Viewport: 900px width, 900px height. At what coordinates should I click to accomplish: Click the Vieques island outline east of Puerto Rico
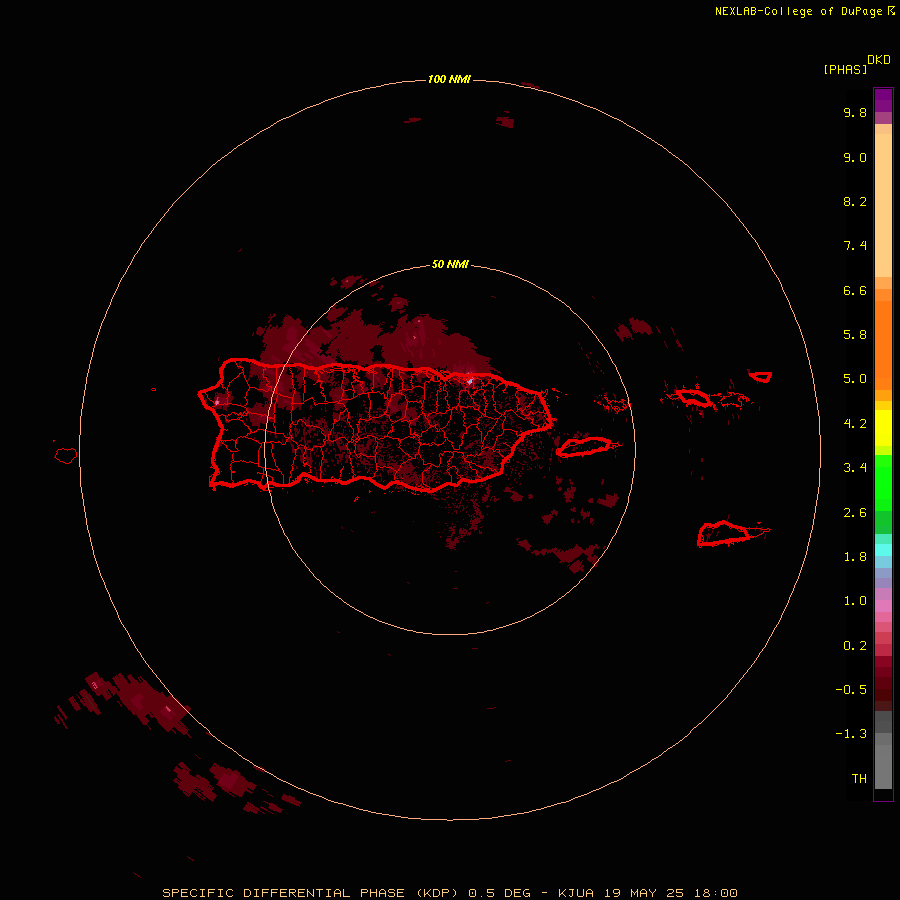(x=584, y=447)
